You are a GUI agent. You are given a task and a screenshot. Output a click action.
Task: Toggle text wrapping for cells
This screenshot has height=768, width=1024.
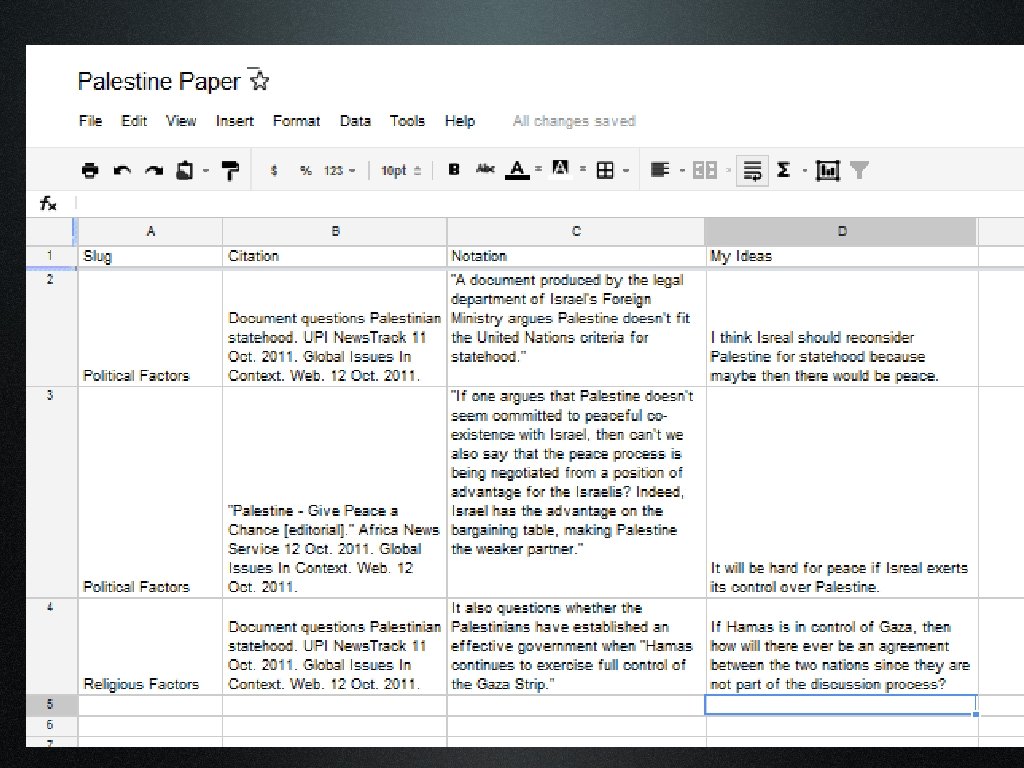click(753, 171)
